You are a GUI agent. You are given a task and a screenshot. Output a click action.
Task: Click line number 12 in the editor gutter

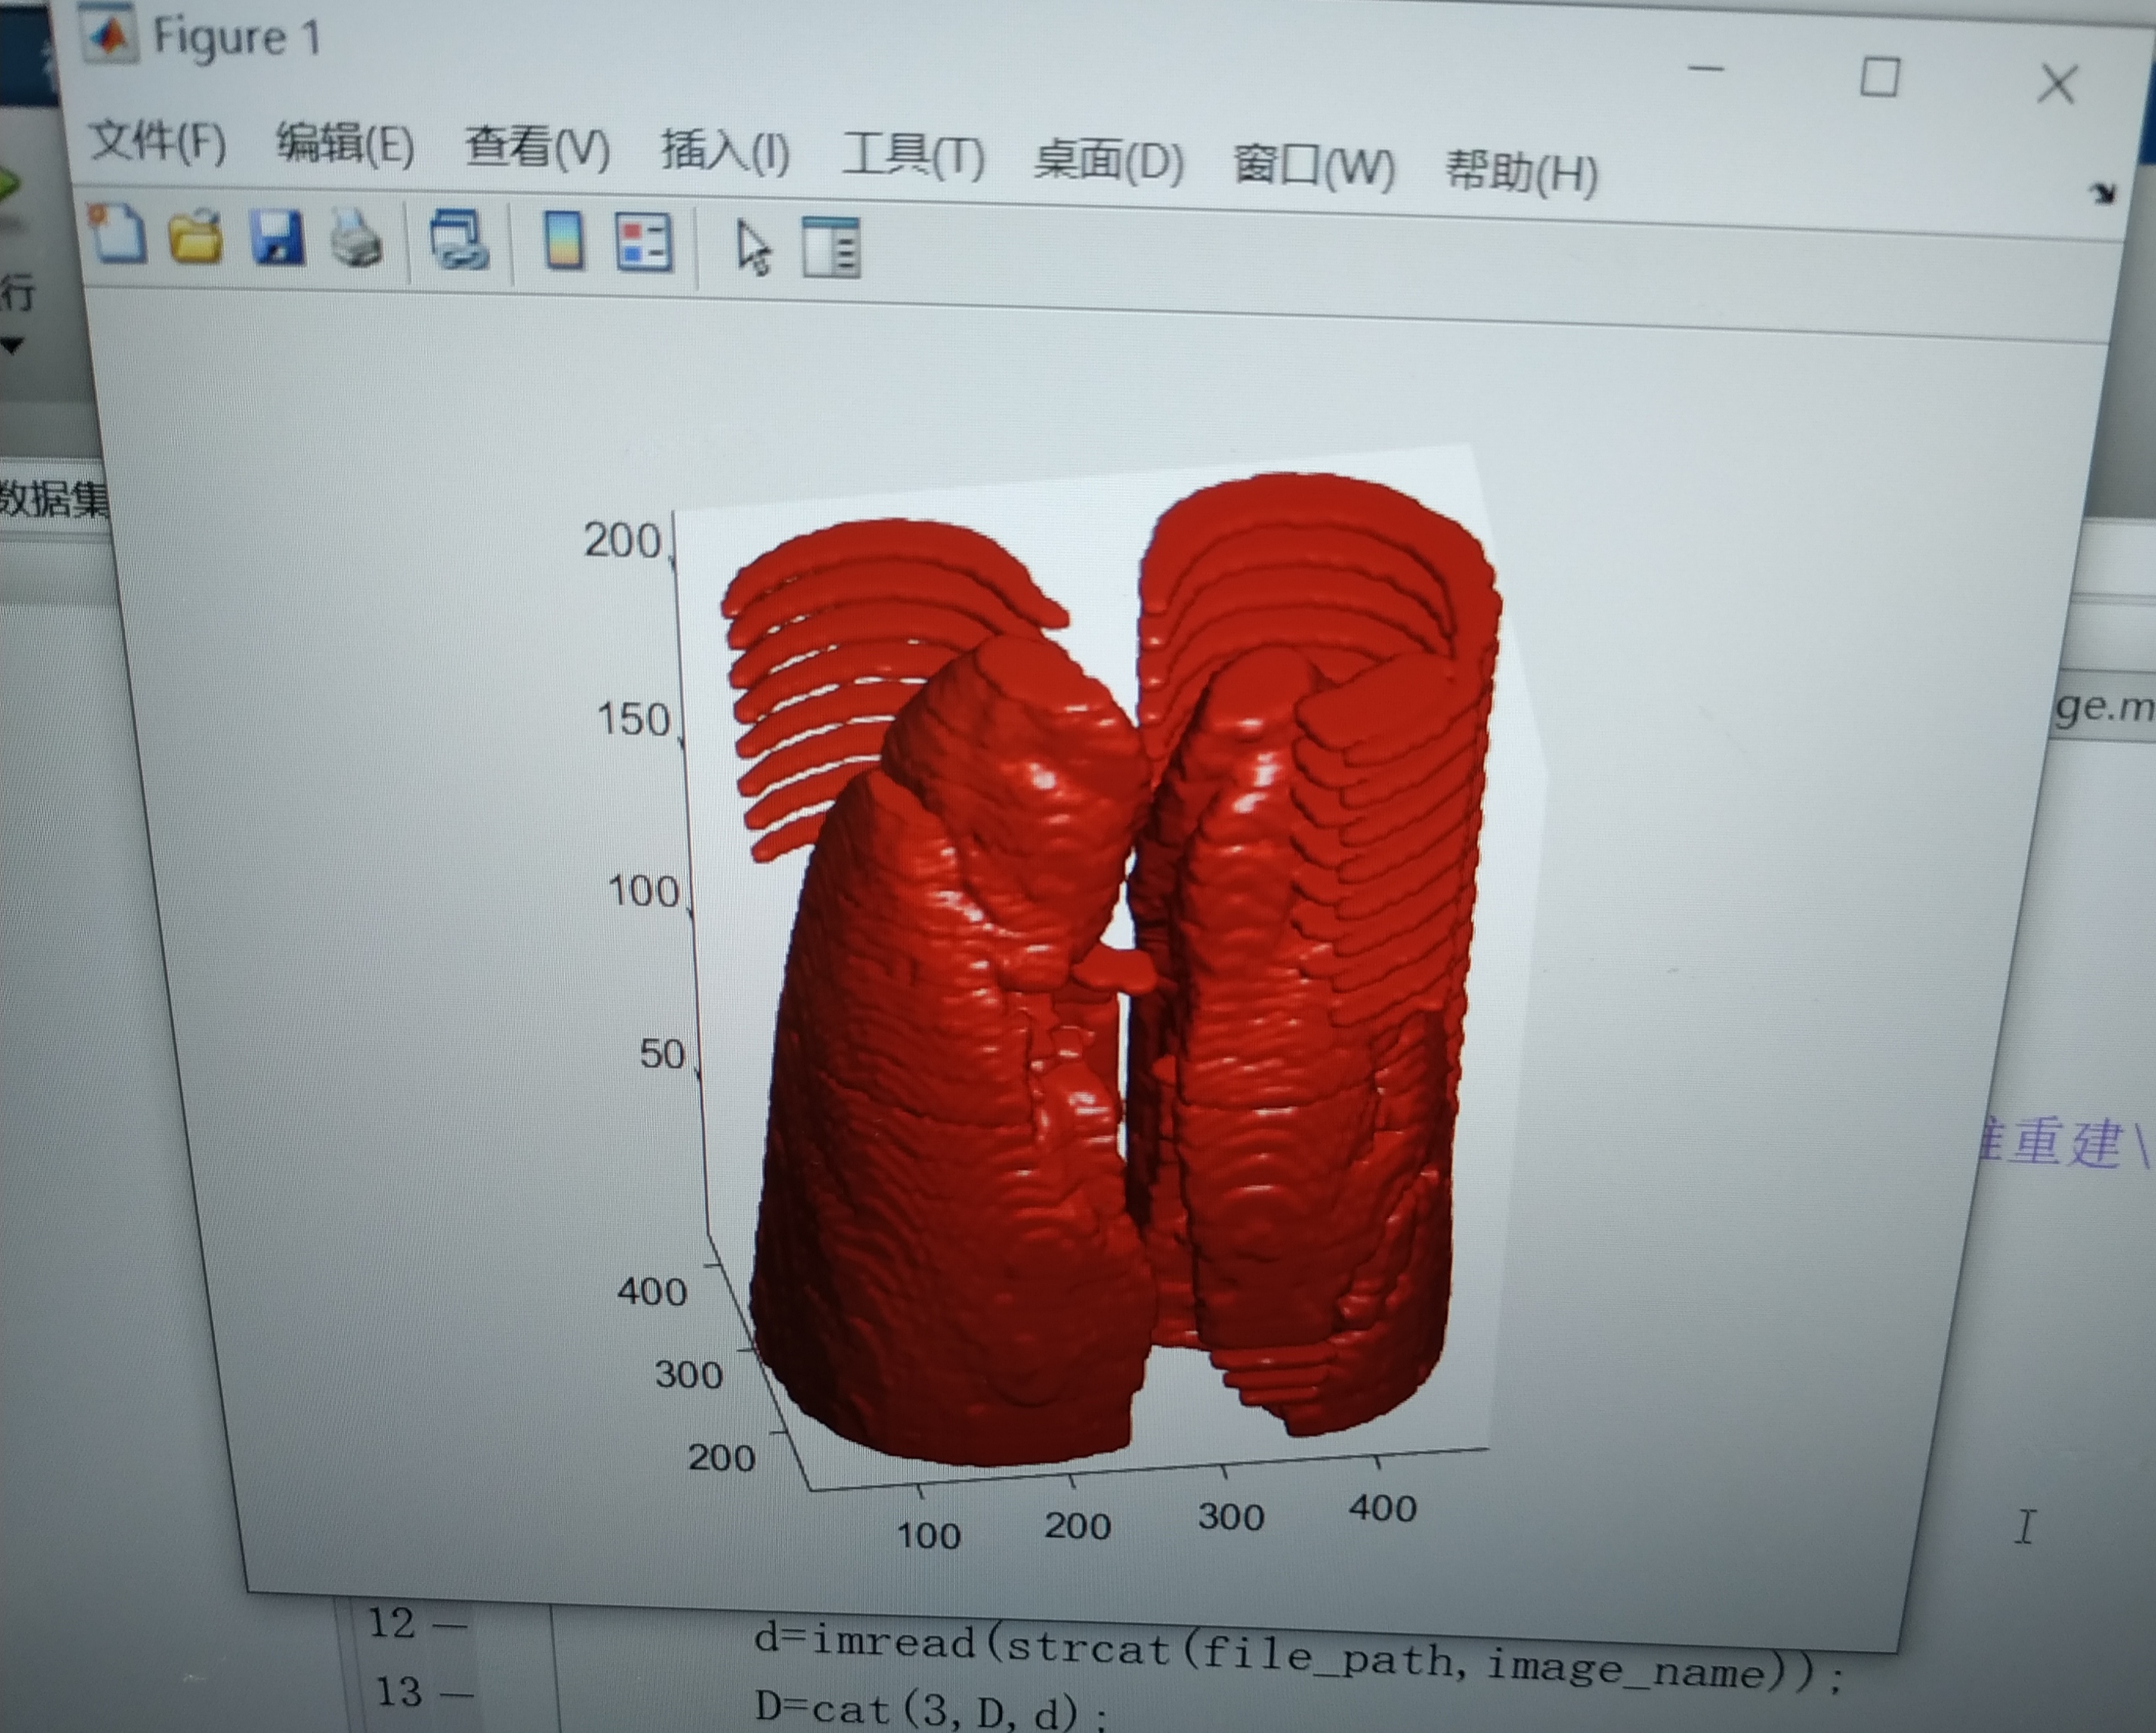pos(391,1623)
